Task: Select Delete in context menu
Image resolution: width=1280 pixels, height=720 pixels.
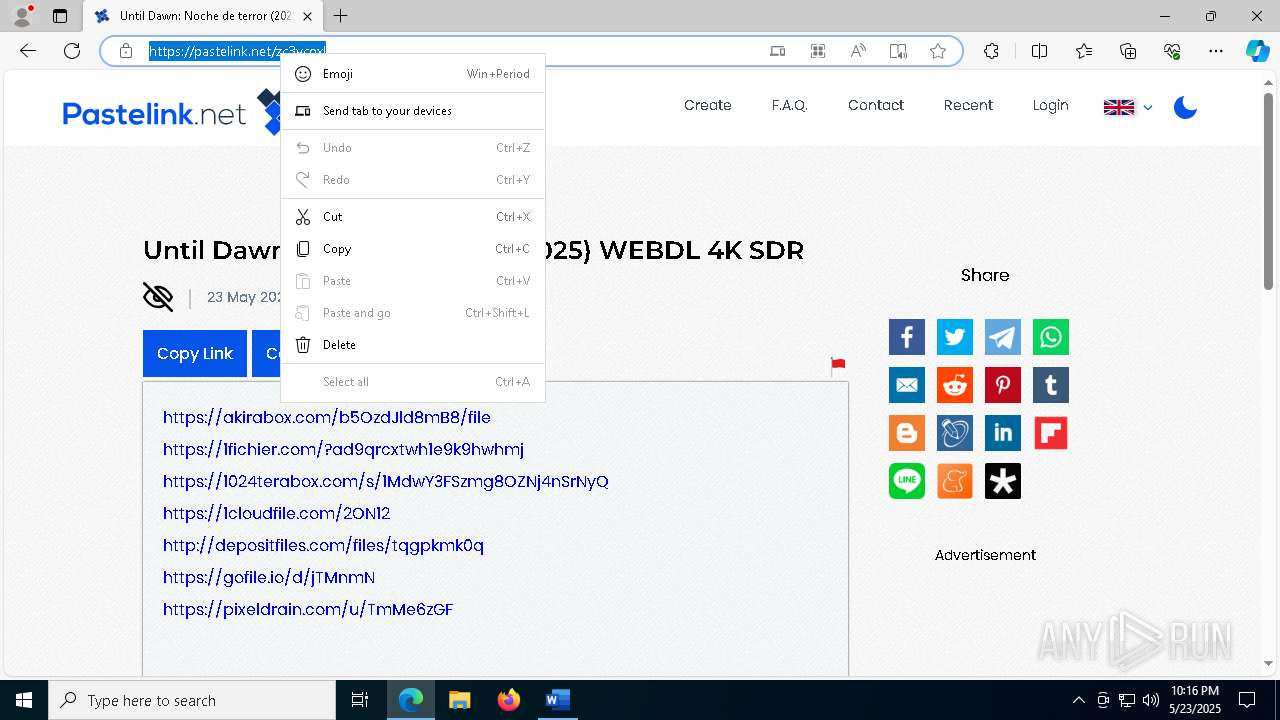Action: (x=413, y=345)
